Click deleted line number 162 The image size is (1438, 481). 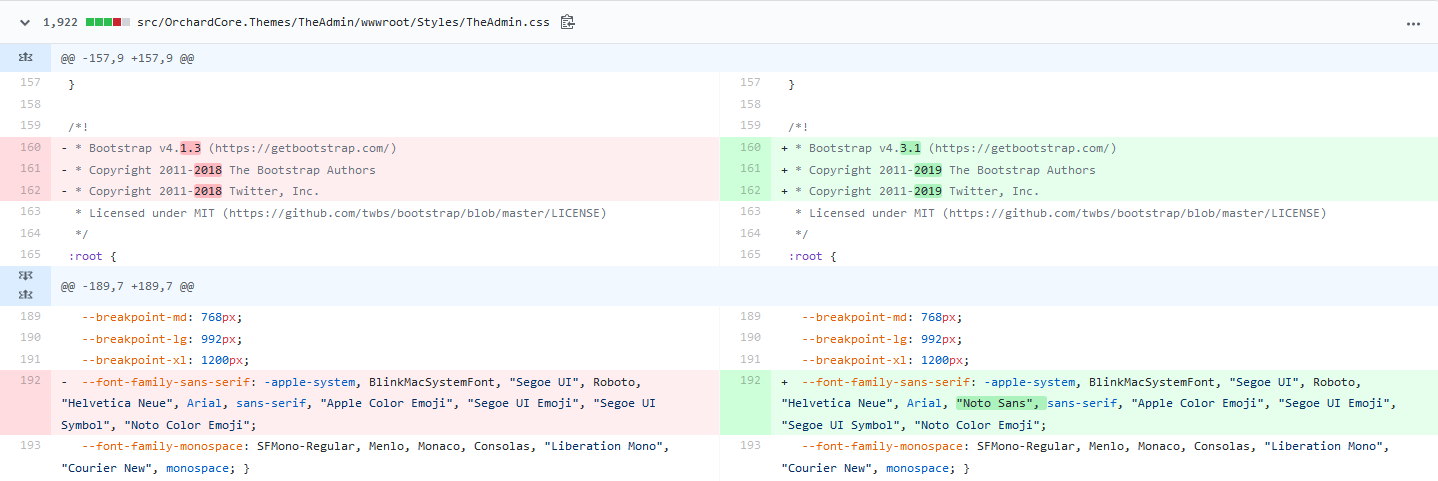pos(25,191)
